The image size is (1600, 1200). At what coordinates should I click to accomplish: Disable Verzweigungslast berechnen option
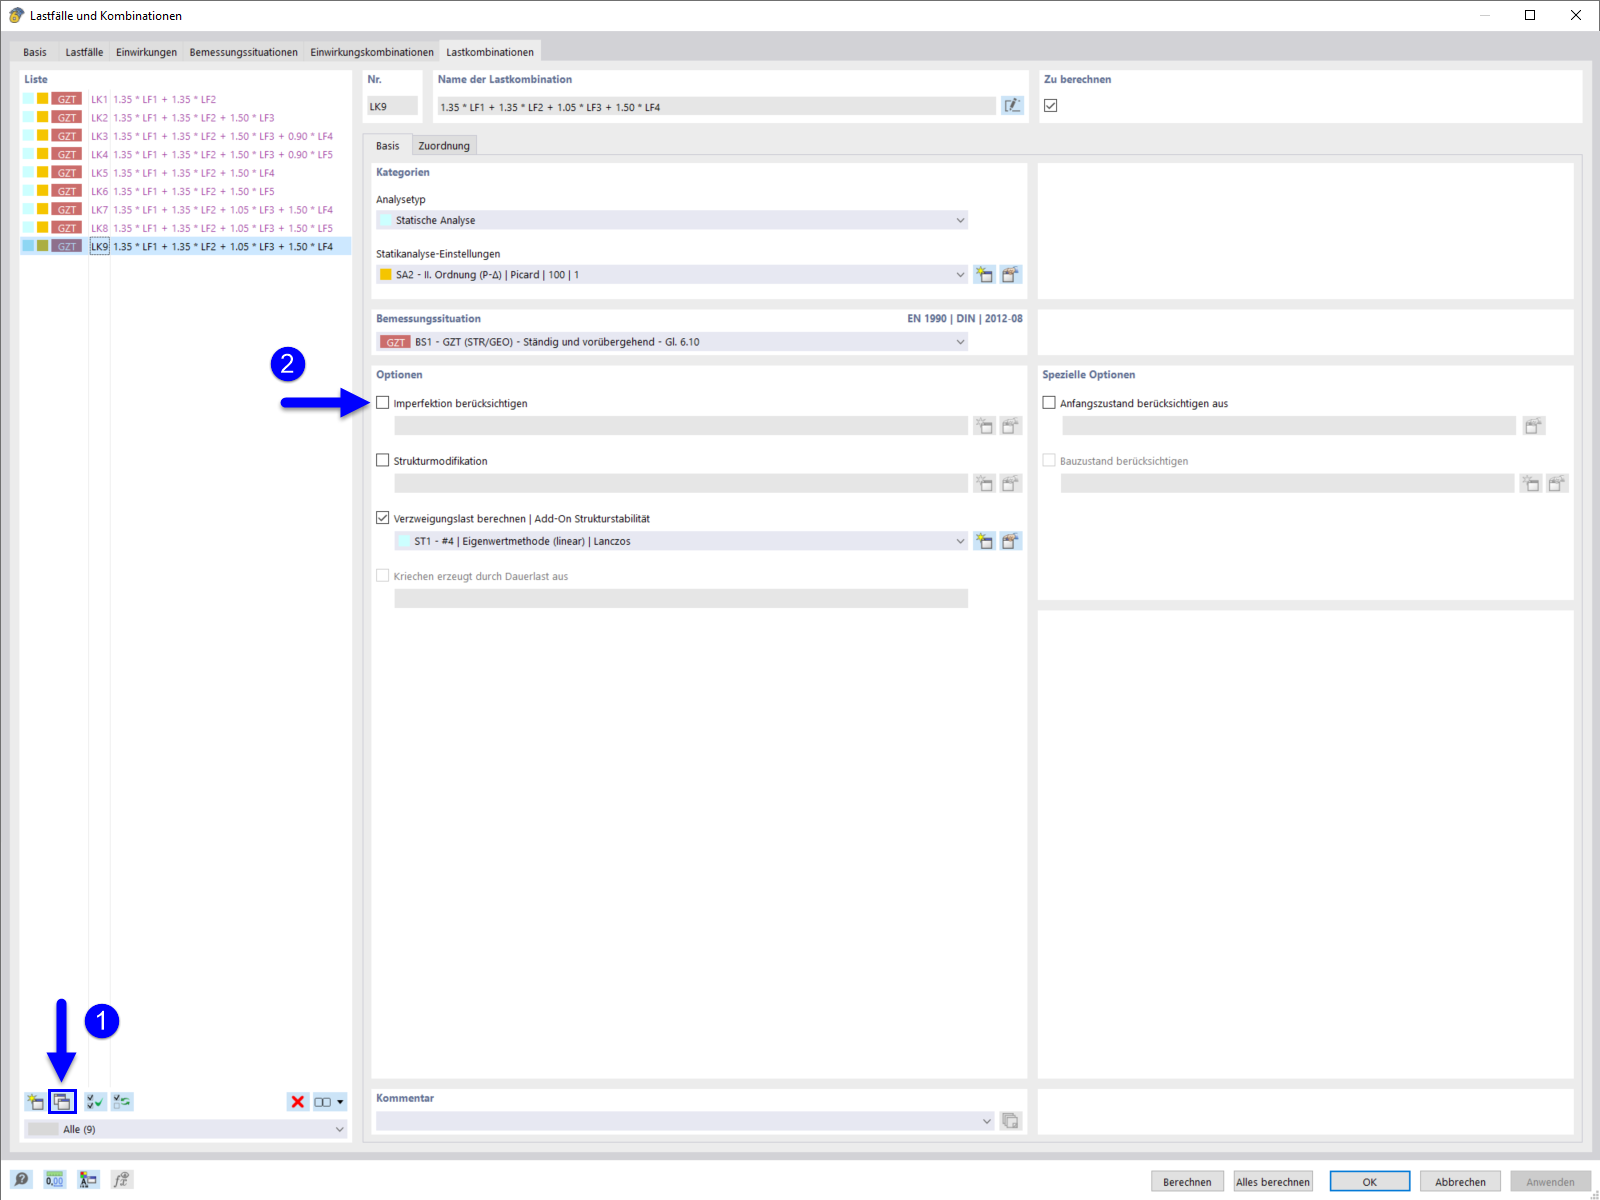tap(382, 517)
